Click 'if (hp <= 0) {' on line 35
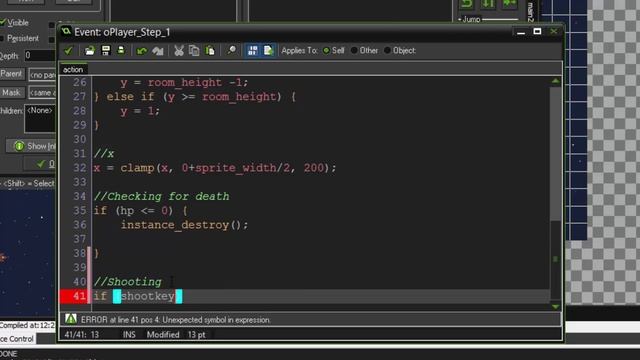 coord(141,211)
